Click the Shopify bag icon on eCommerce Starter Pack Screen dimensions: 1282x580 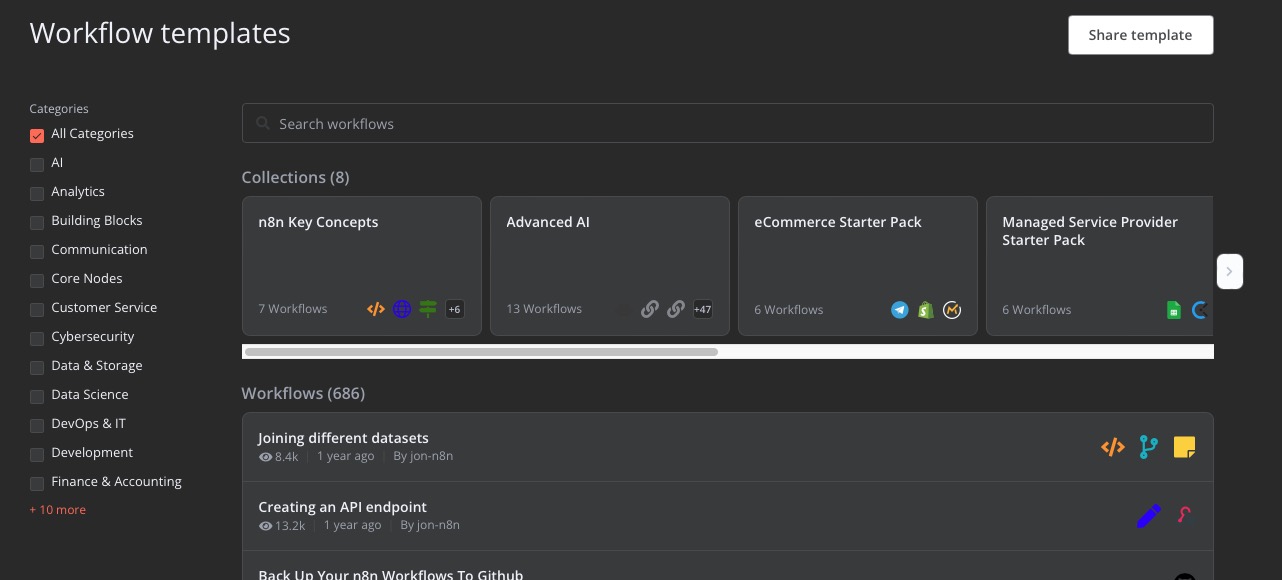click(926, 310)
